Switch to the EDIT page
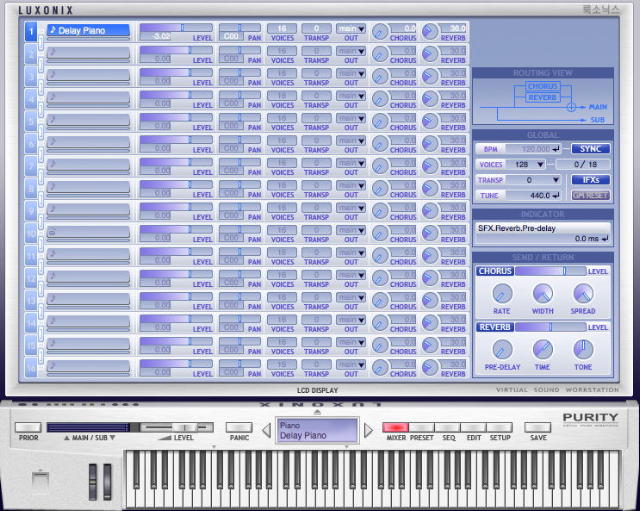This screenshot has height=511, width=640. tap(473, 427)
